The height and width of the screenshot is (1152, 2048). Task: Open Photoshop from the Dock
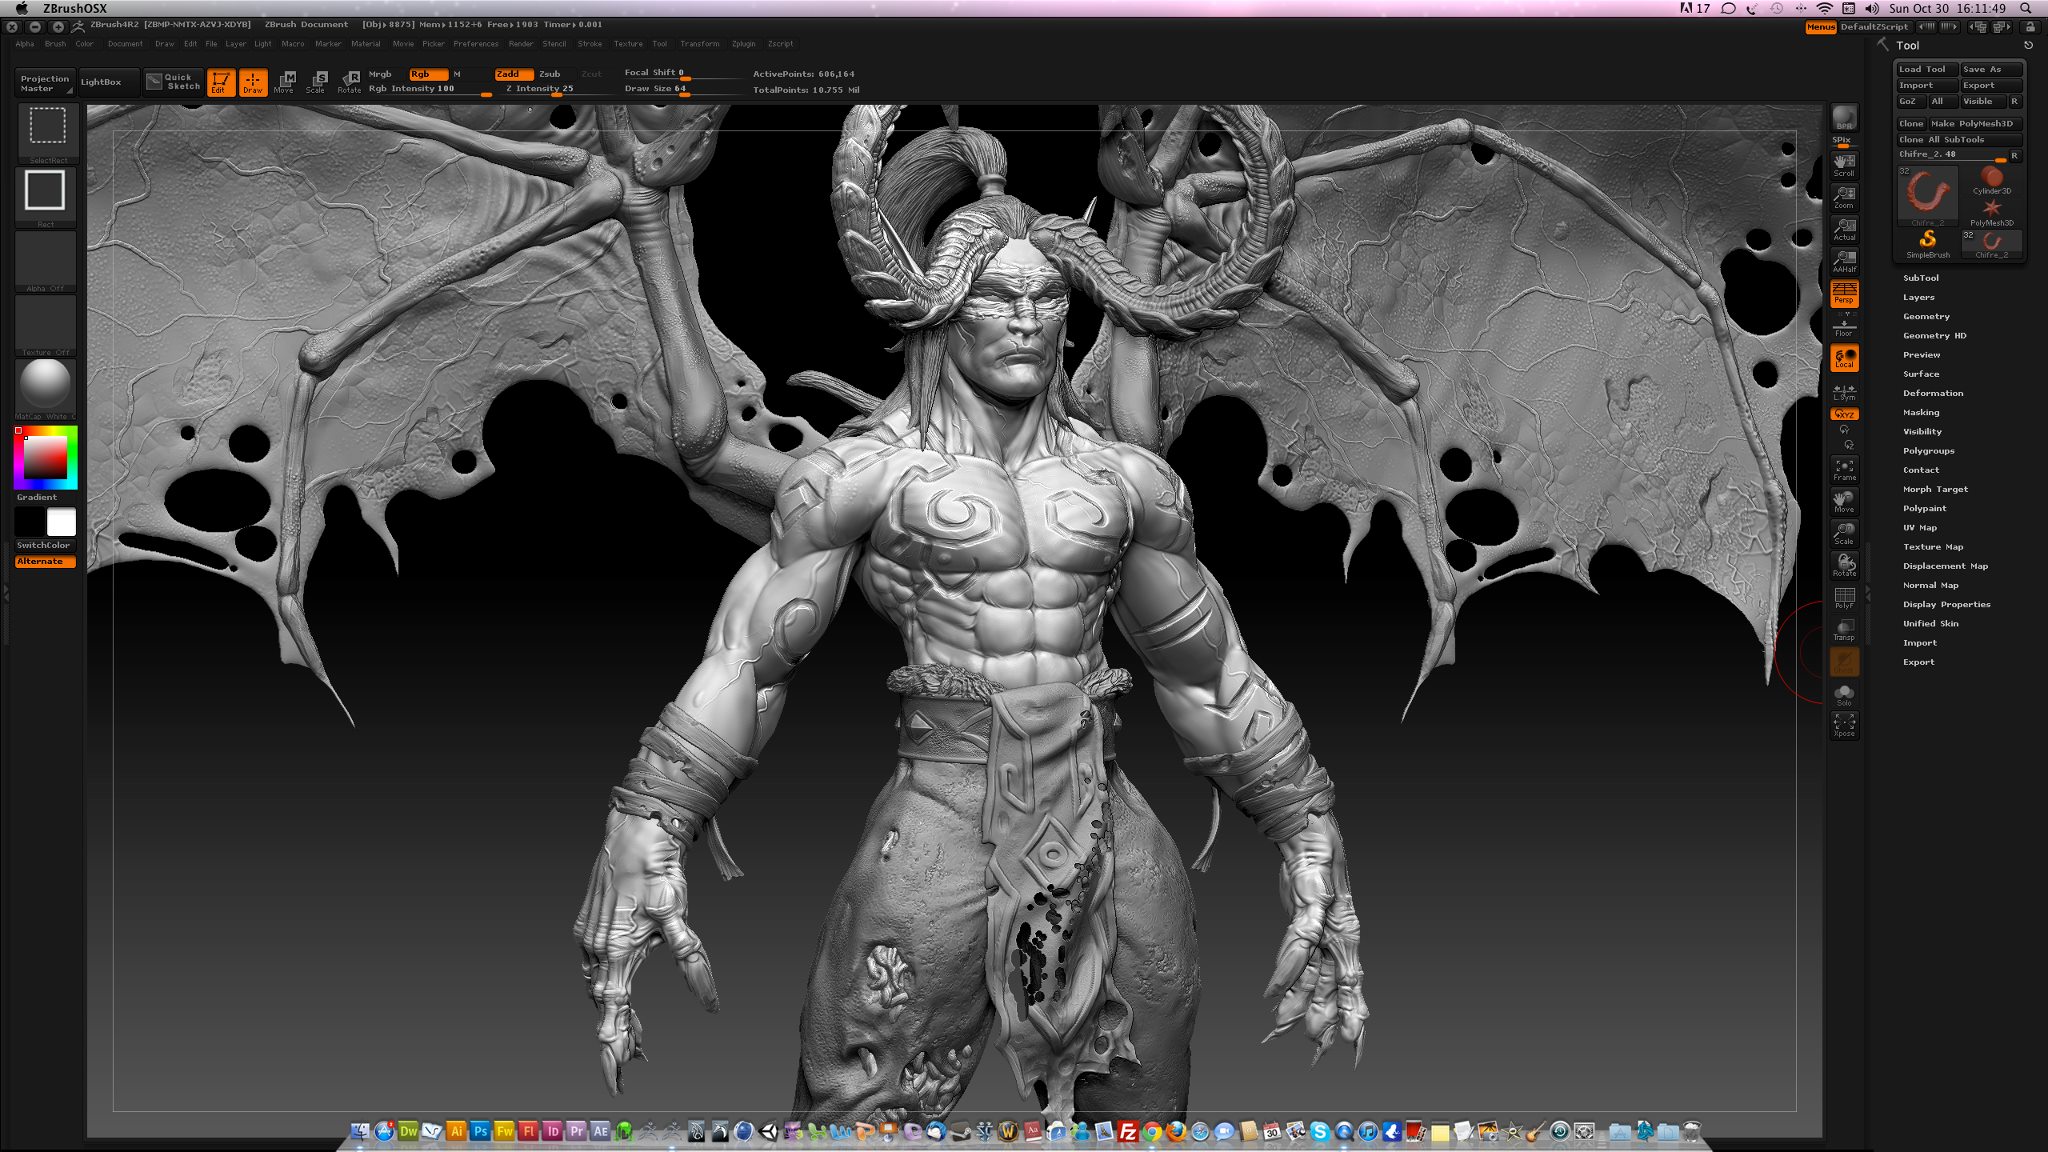(x=480, y=1131)
